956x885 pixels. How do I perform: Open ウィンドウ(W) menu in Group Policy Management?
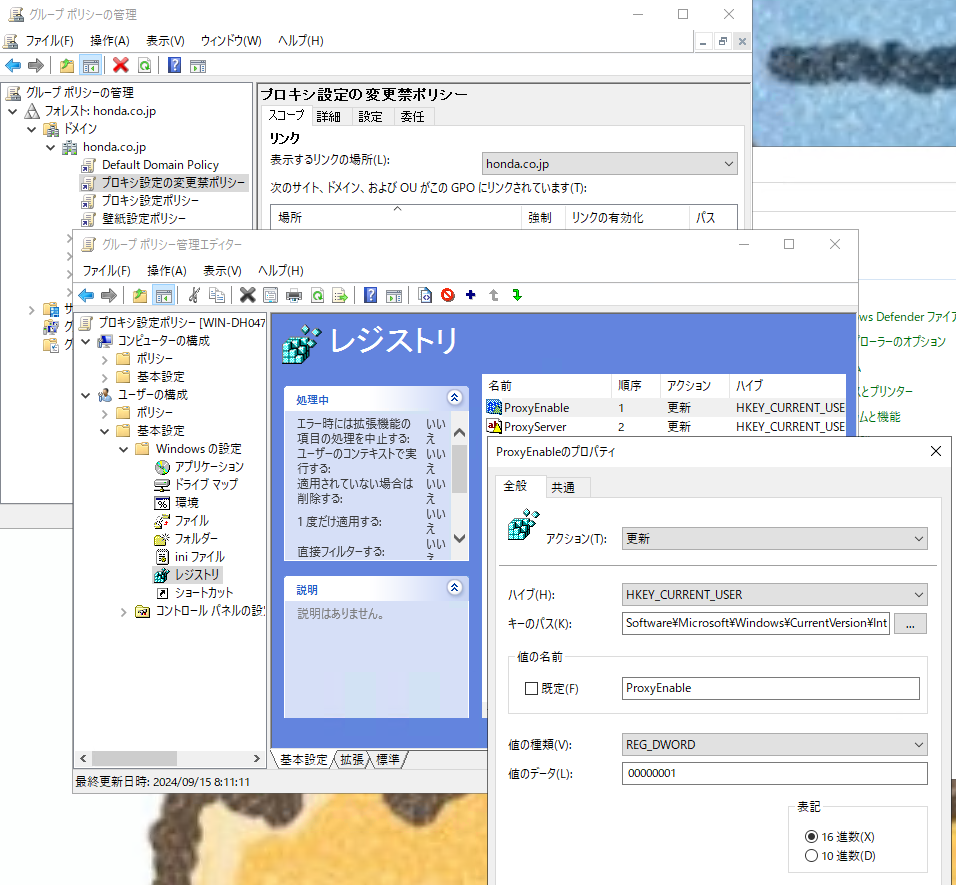231,41
